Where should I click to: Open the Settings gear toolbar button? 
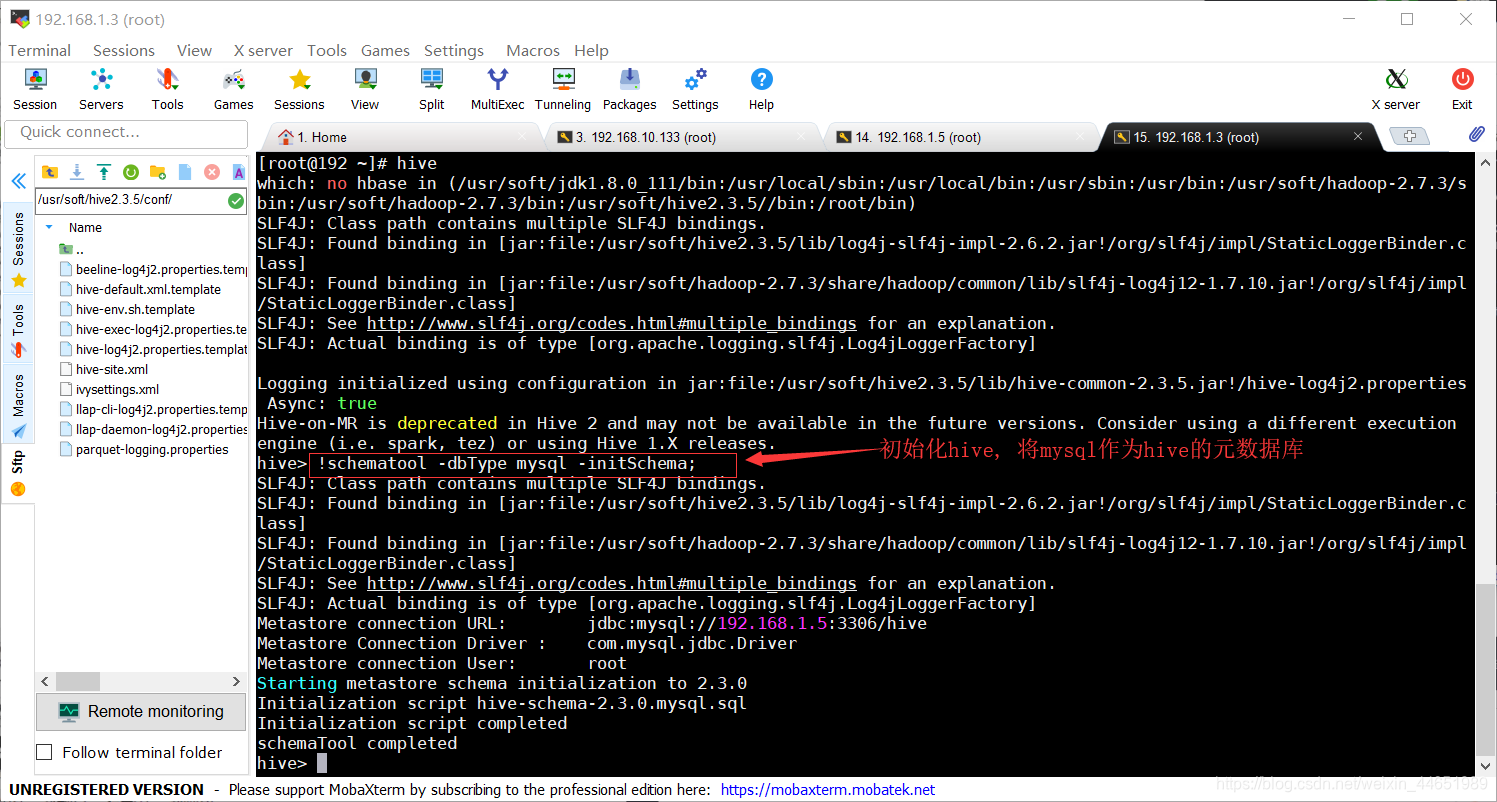pyautogui.click(x=695, y=89)
